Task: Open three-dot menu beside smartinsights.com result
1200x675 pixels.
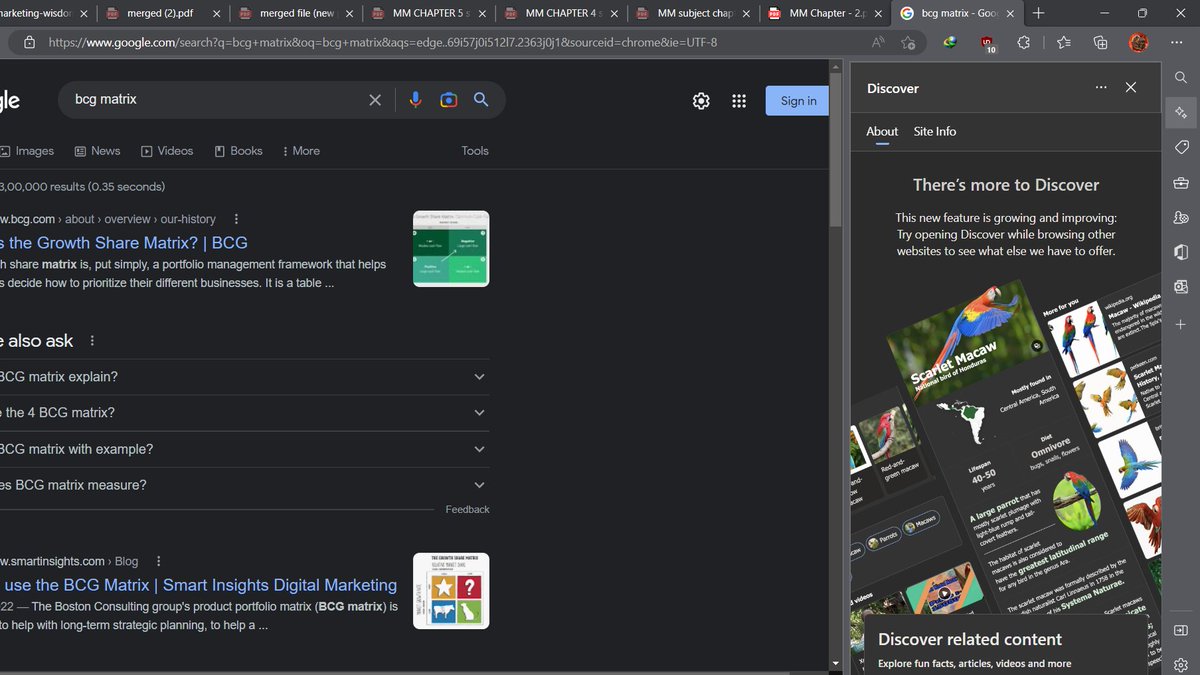Action: 158,561
